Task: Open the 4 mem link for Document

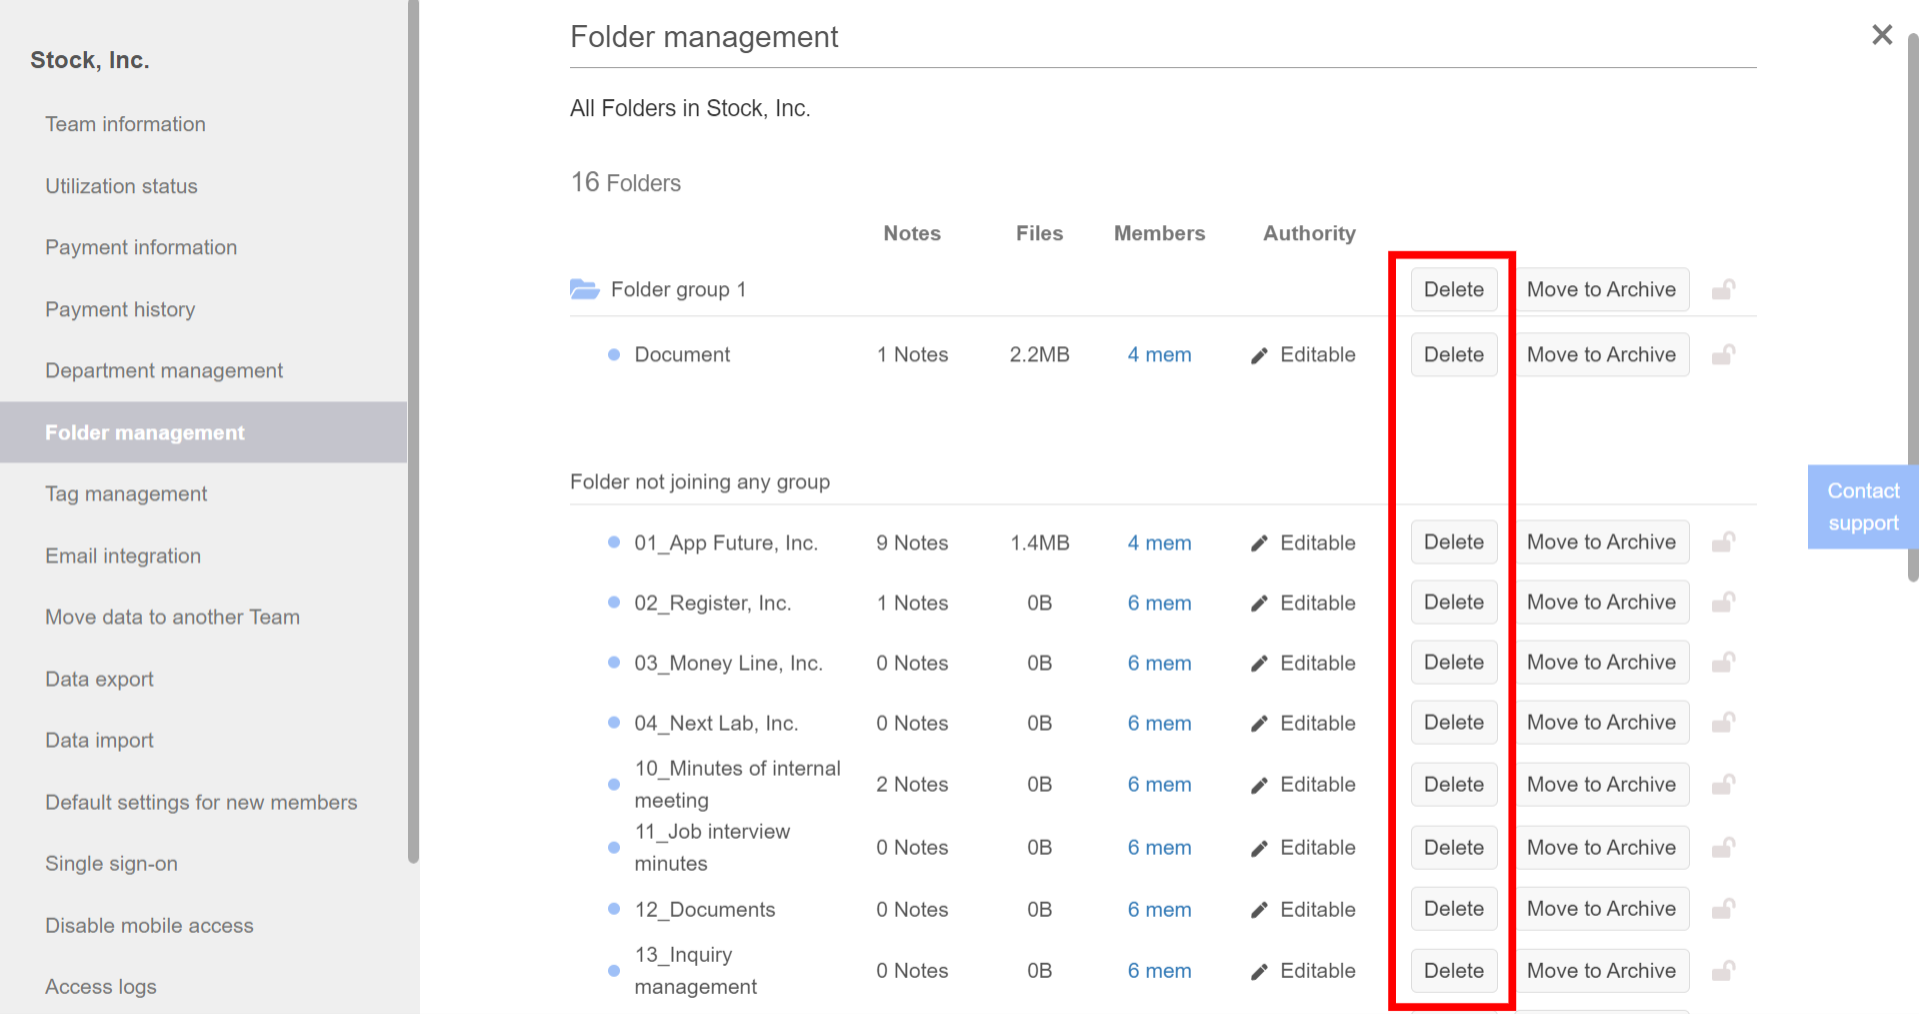Action: [x=1159, y=354]
